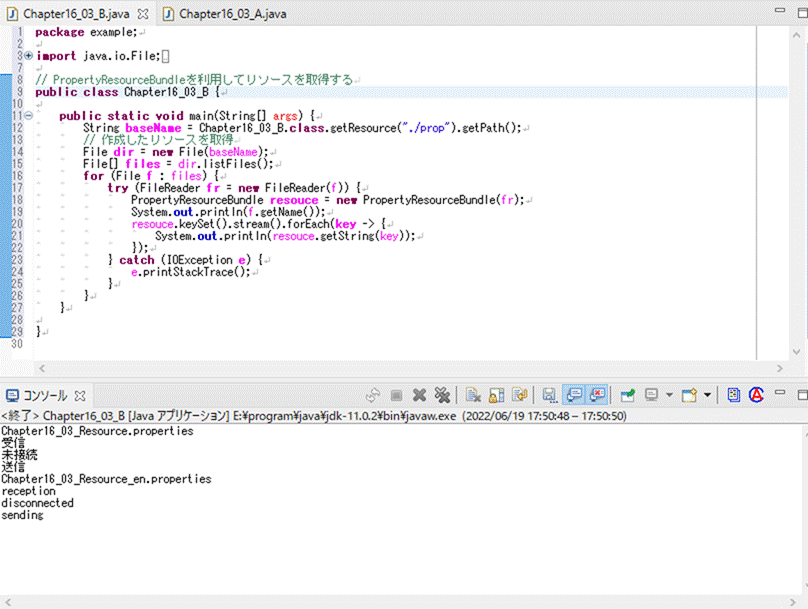This screenshot has width=808, height=609.
Task: Click console line 'Chapter16_03_Resource_en.properties'
Action: click(x=106, y=479)
